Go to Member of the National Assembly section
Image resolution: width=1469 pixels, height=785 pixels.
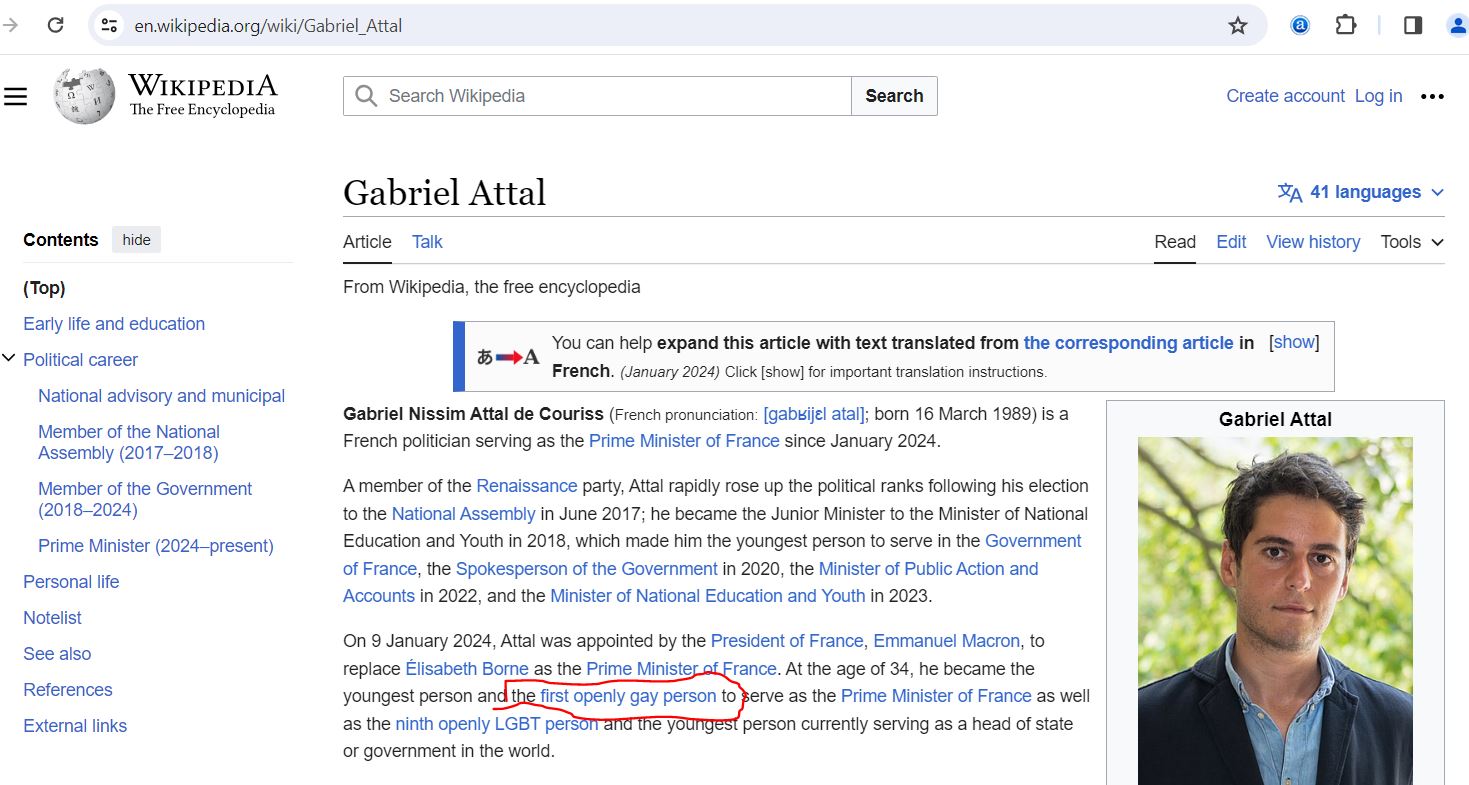pyautogui.click(x=129, y=442)
